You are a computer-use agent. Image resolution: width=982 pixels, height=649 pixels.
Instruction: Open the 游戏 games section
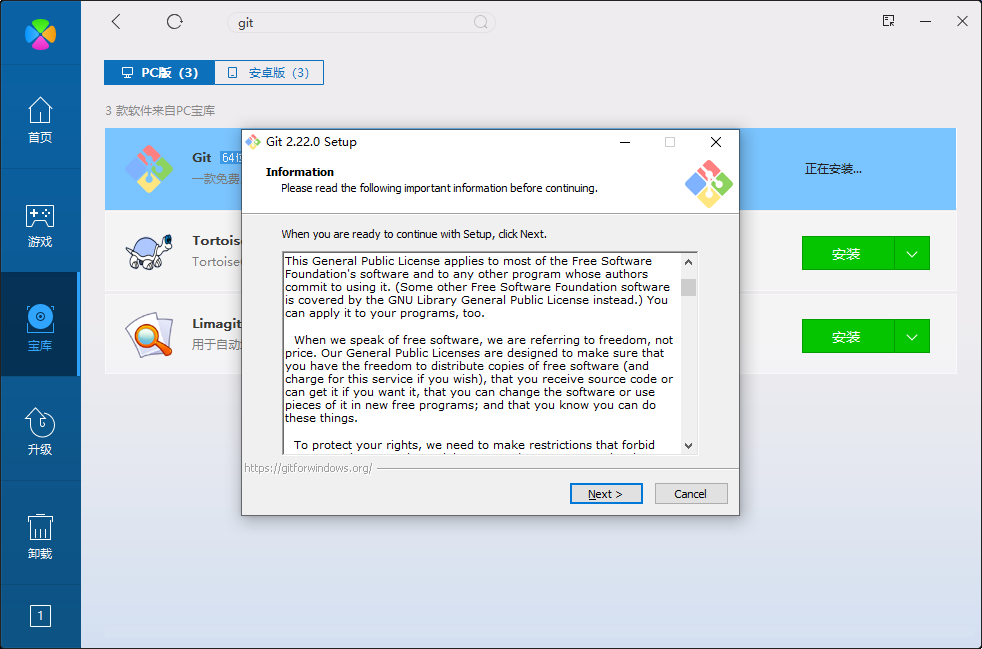pos(40,226)
